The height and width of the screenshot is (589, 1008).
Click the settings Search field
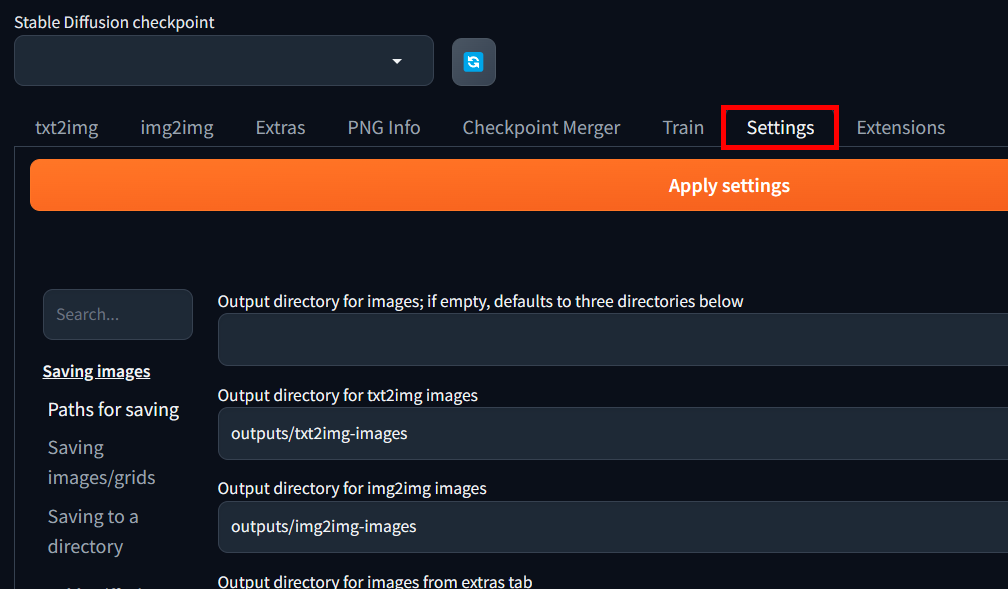pos(118,314)
